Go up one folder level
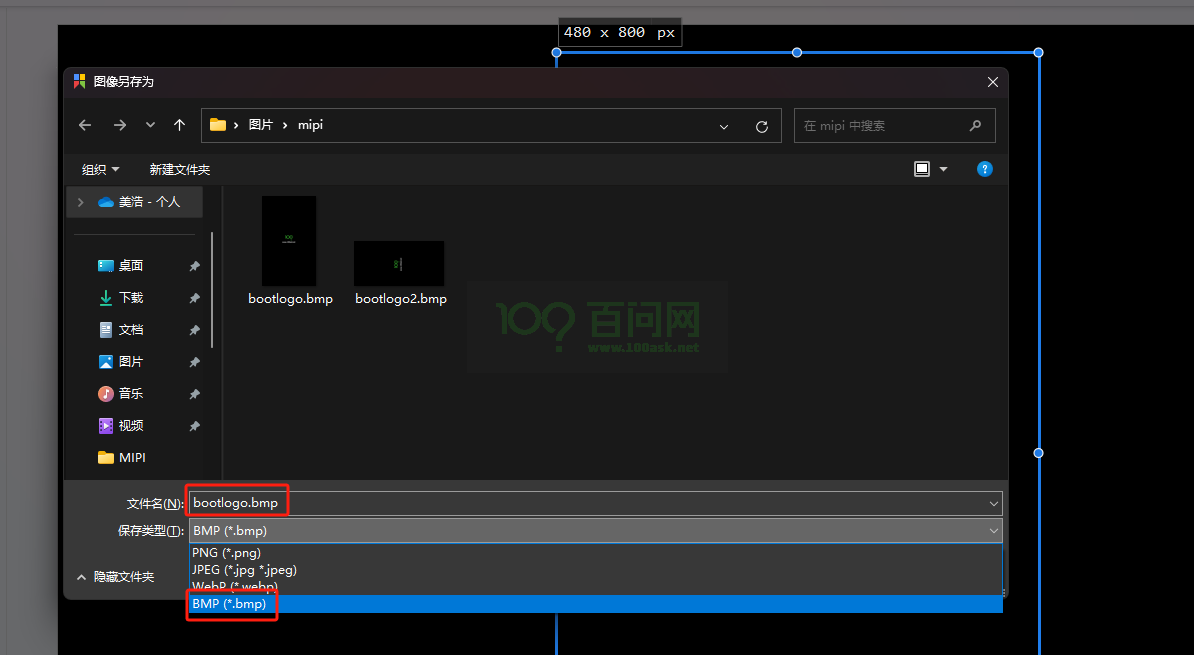 [179, 125]
